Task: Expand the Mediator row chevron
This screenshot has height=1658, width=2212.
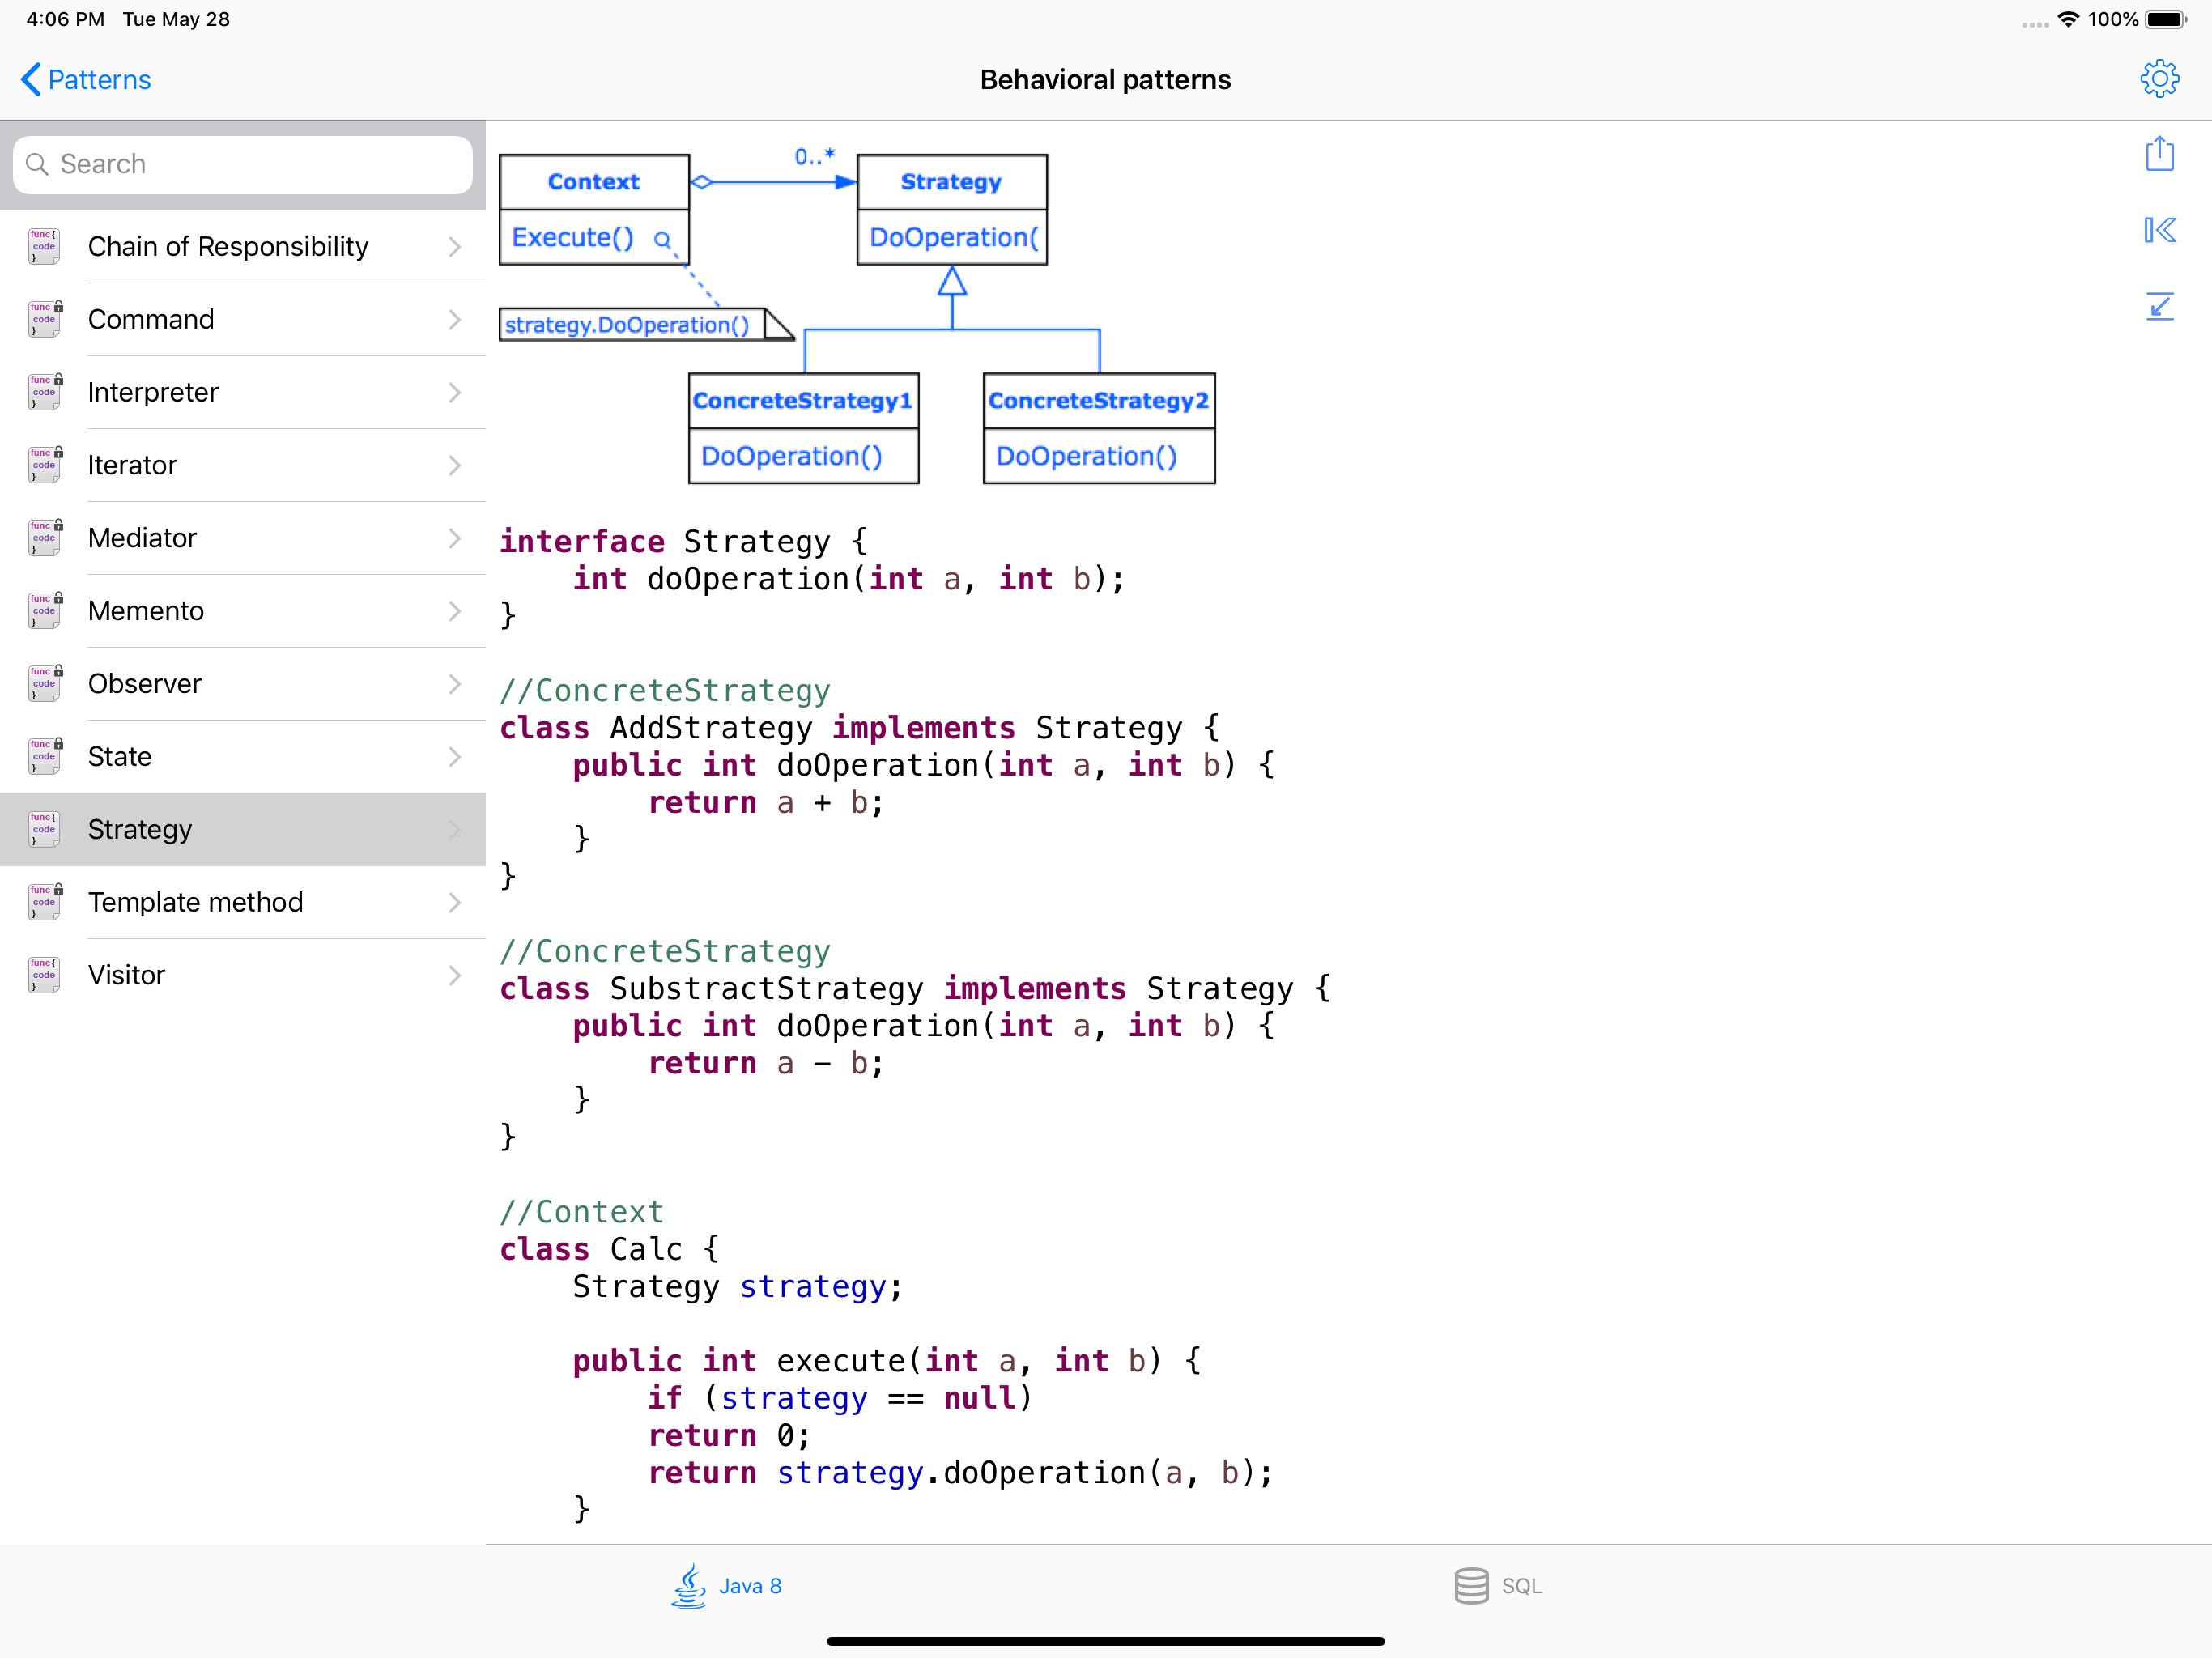Action: 455,538
